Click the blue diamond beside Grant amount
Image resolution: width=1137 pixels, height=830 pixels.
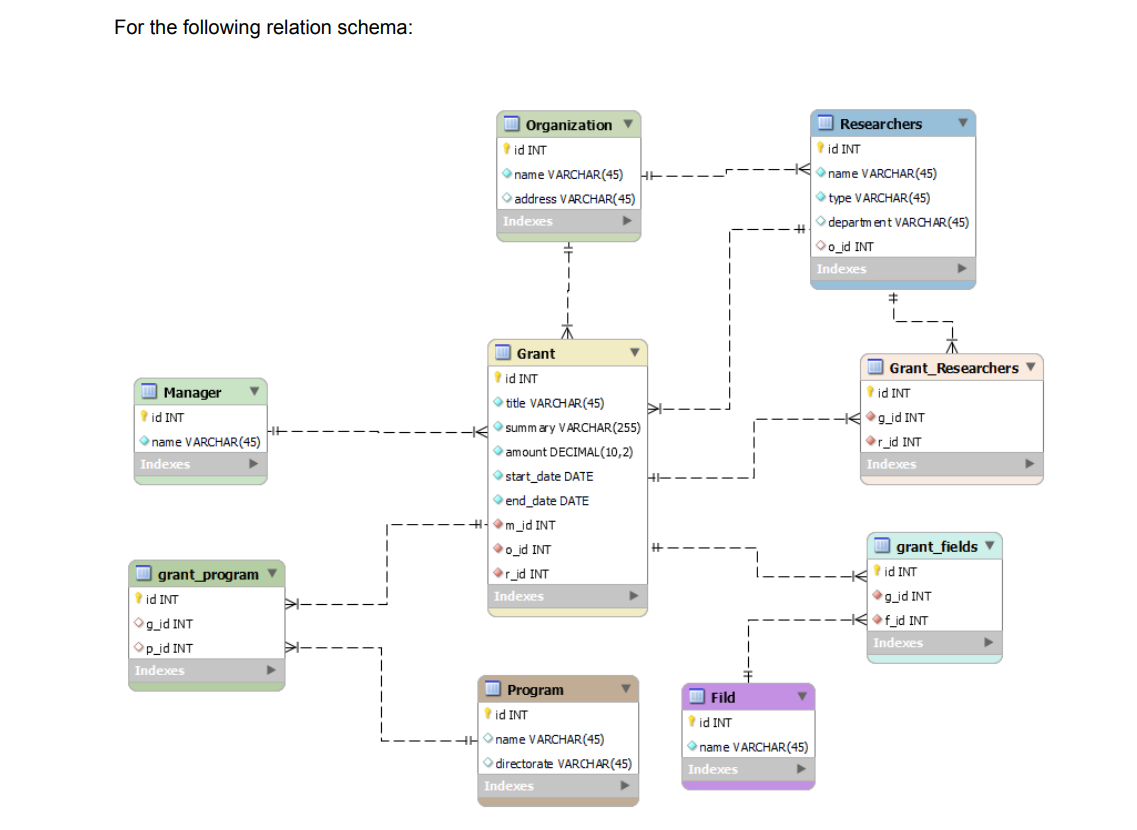click(498, 451)
